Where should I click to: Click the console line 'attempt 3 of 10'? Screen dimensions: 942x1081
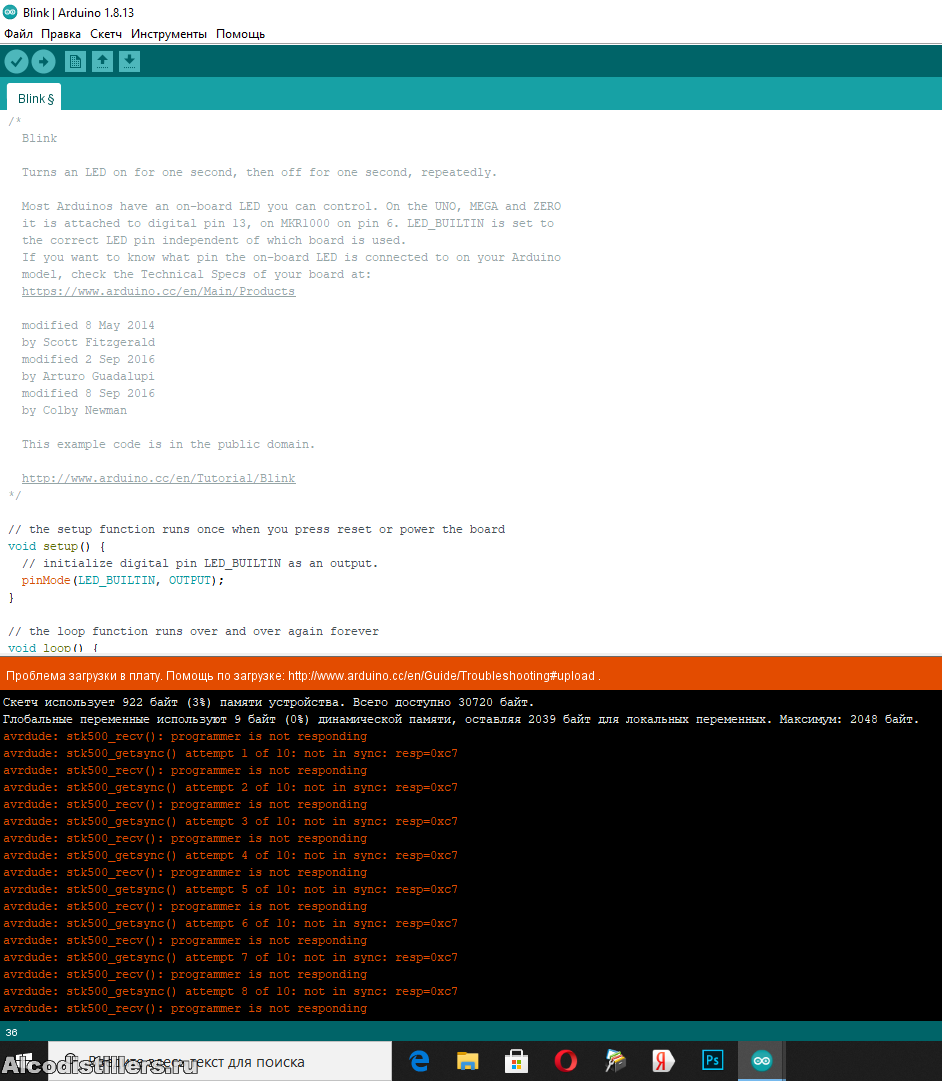(230, 821)
